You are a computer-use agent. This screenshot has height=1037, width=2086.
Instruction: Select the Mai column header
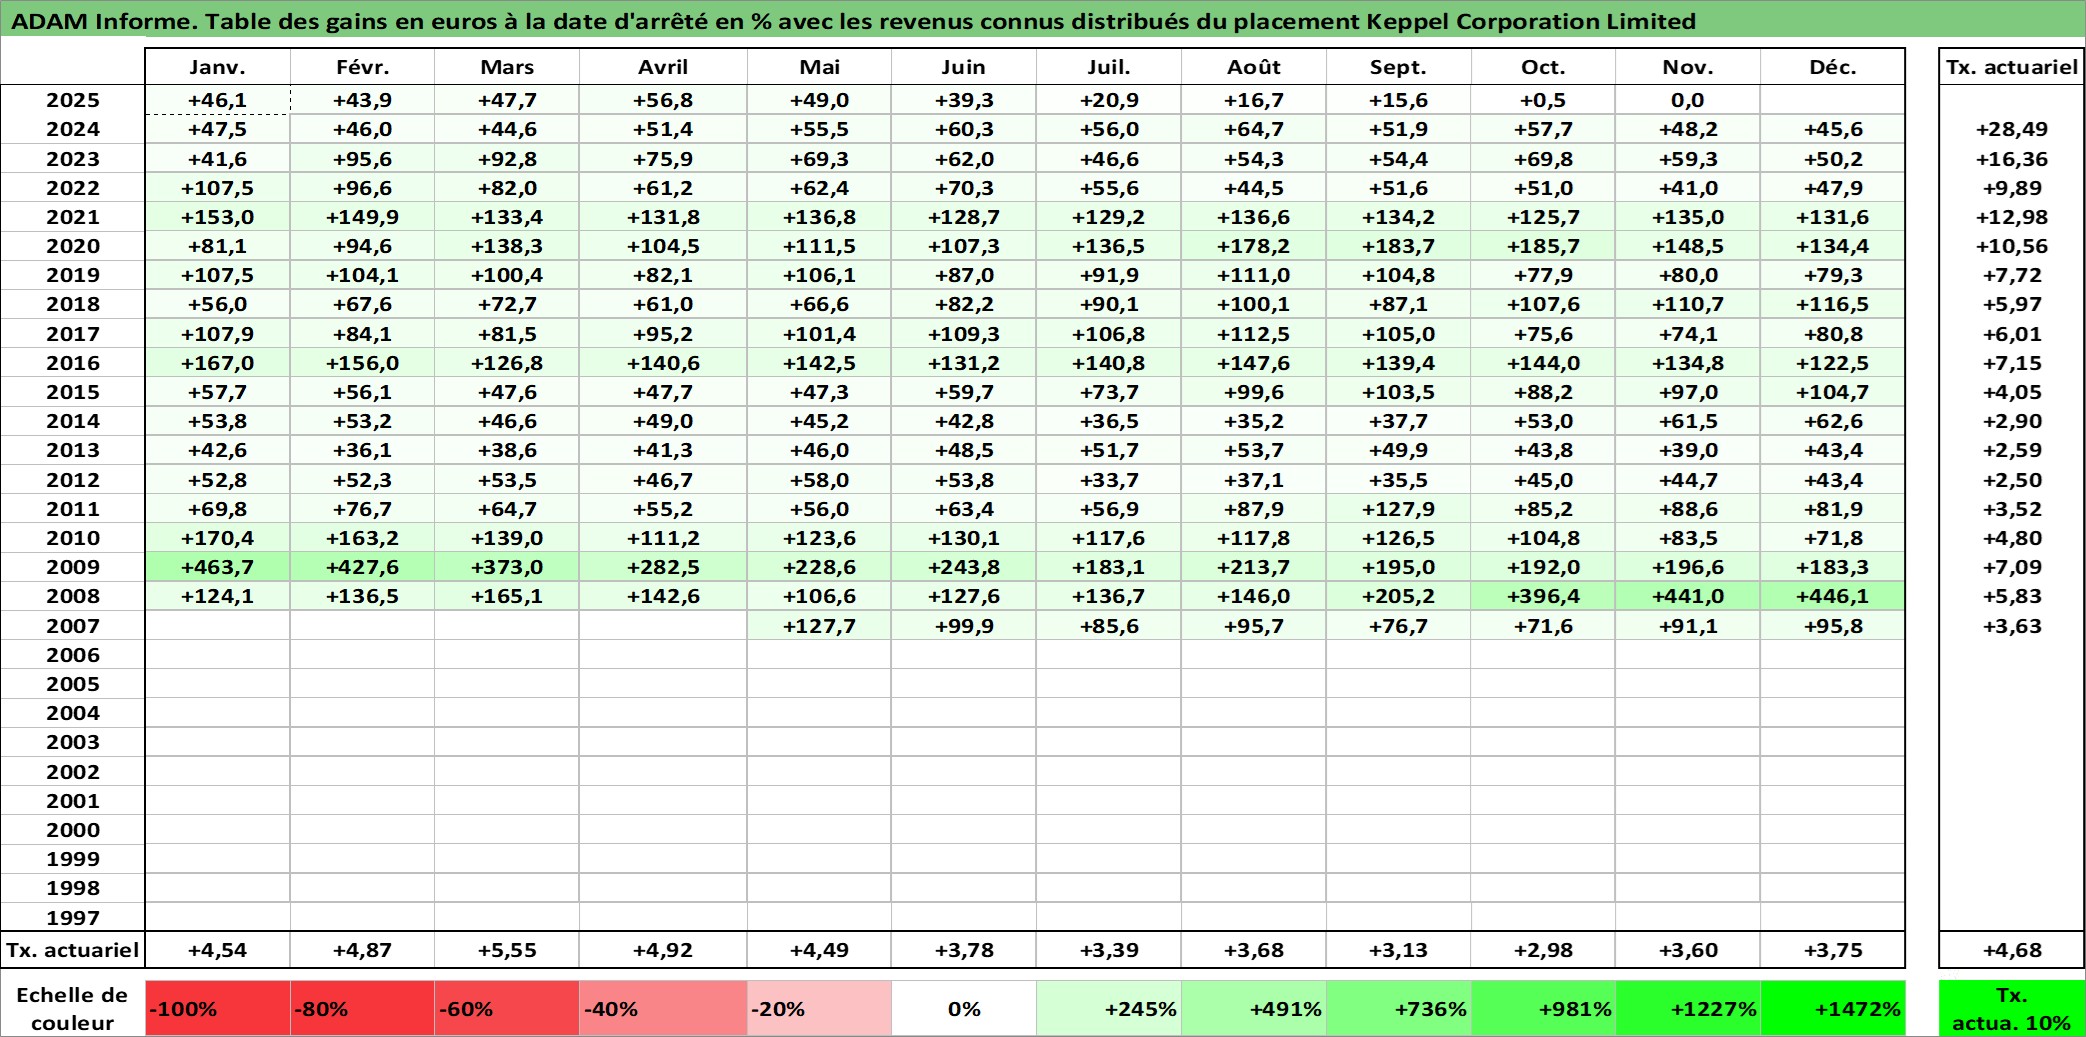[x=819, y=67]
